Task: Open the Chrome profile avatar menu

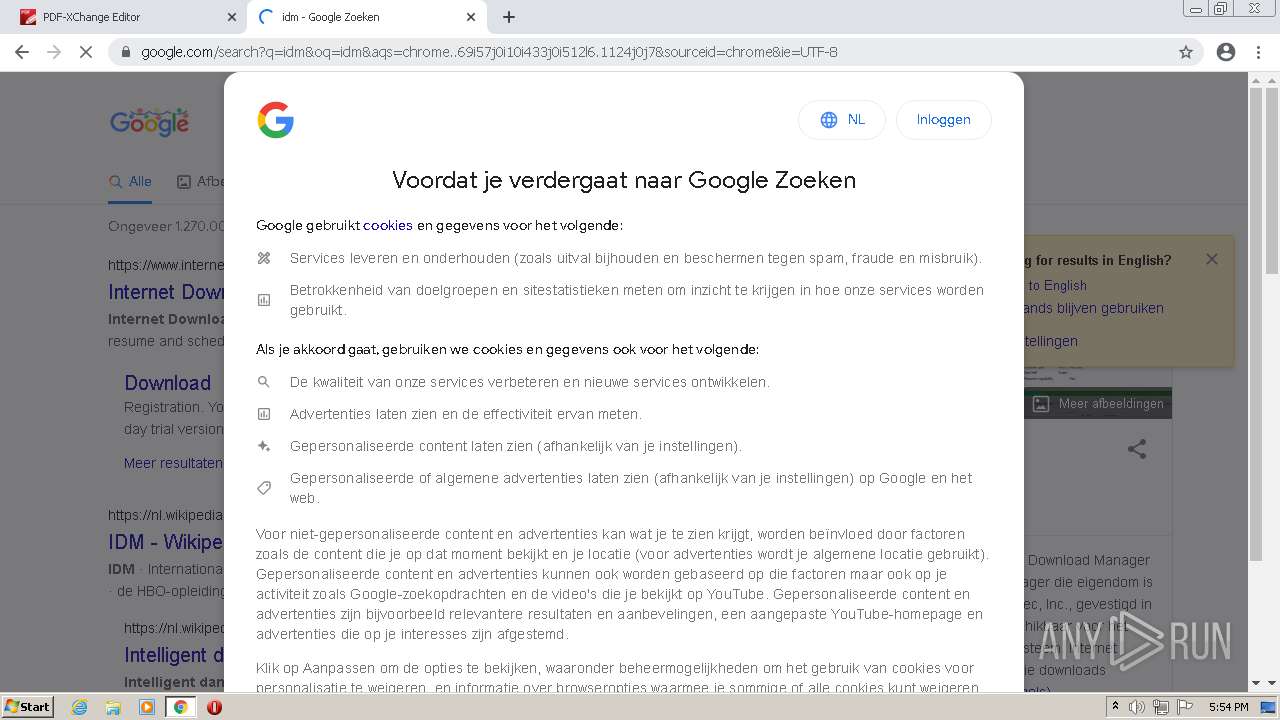Action: (1226, 52)
